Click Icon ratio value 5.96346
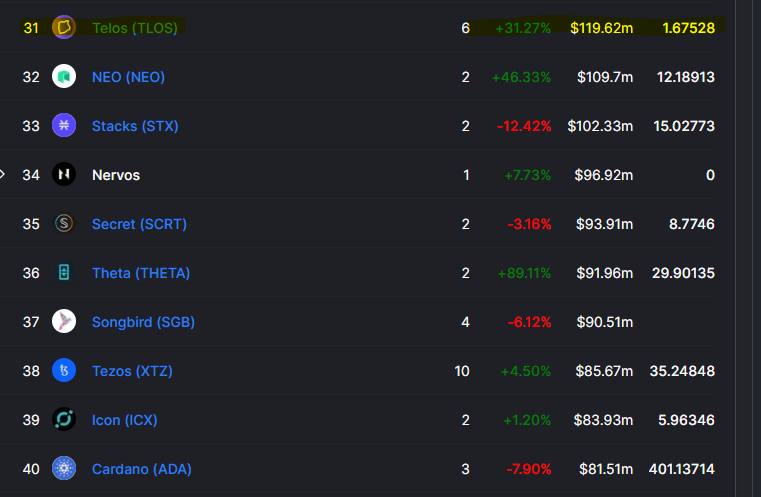The height and width of the screenshot is (497, 761). tap(686, 420)
